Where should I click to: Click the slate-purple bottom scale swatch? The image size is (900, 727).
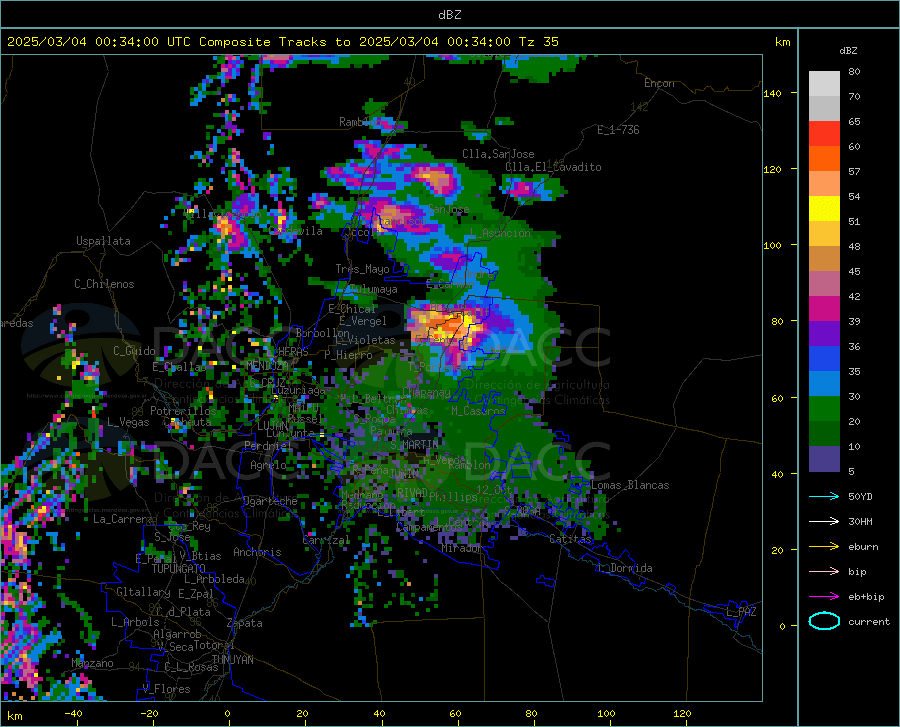point(824,459)
